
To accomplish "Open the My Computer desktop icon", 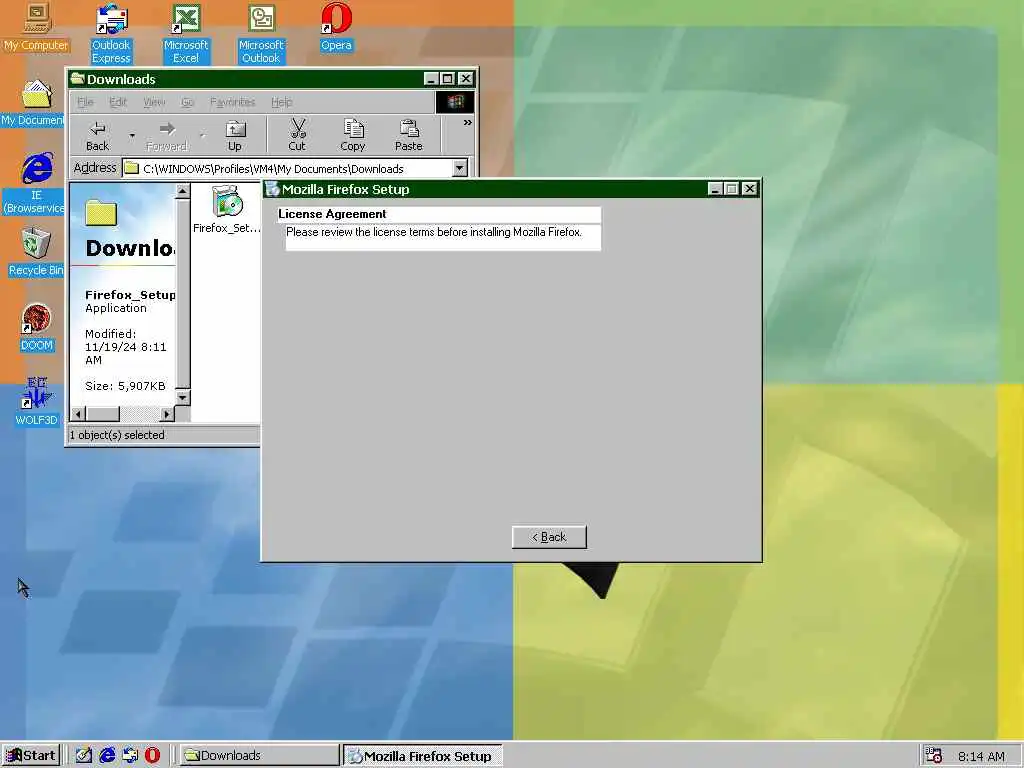I will 36,26.
